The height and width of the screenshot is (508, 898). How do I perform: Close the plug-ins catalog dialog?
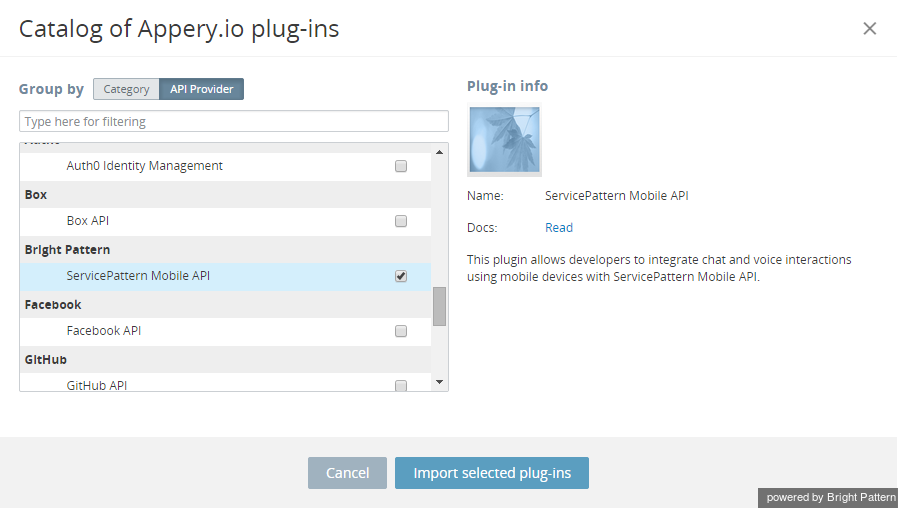(869, 29)
